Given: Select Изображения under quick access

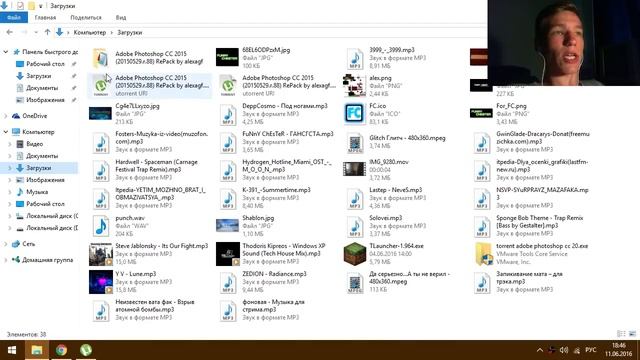Looking at the screenshot, I should tap(45, 100).
